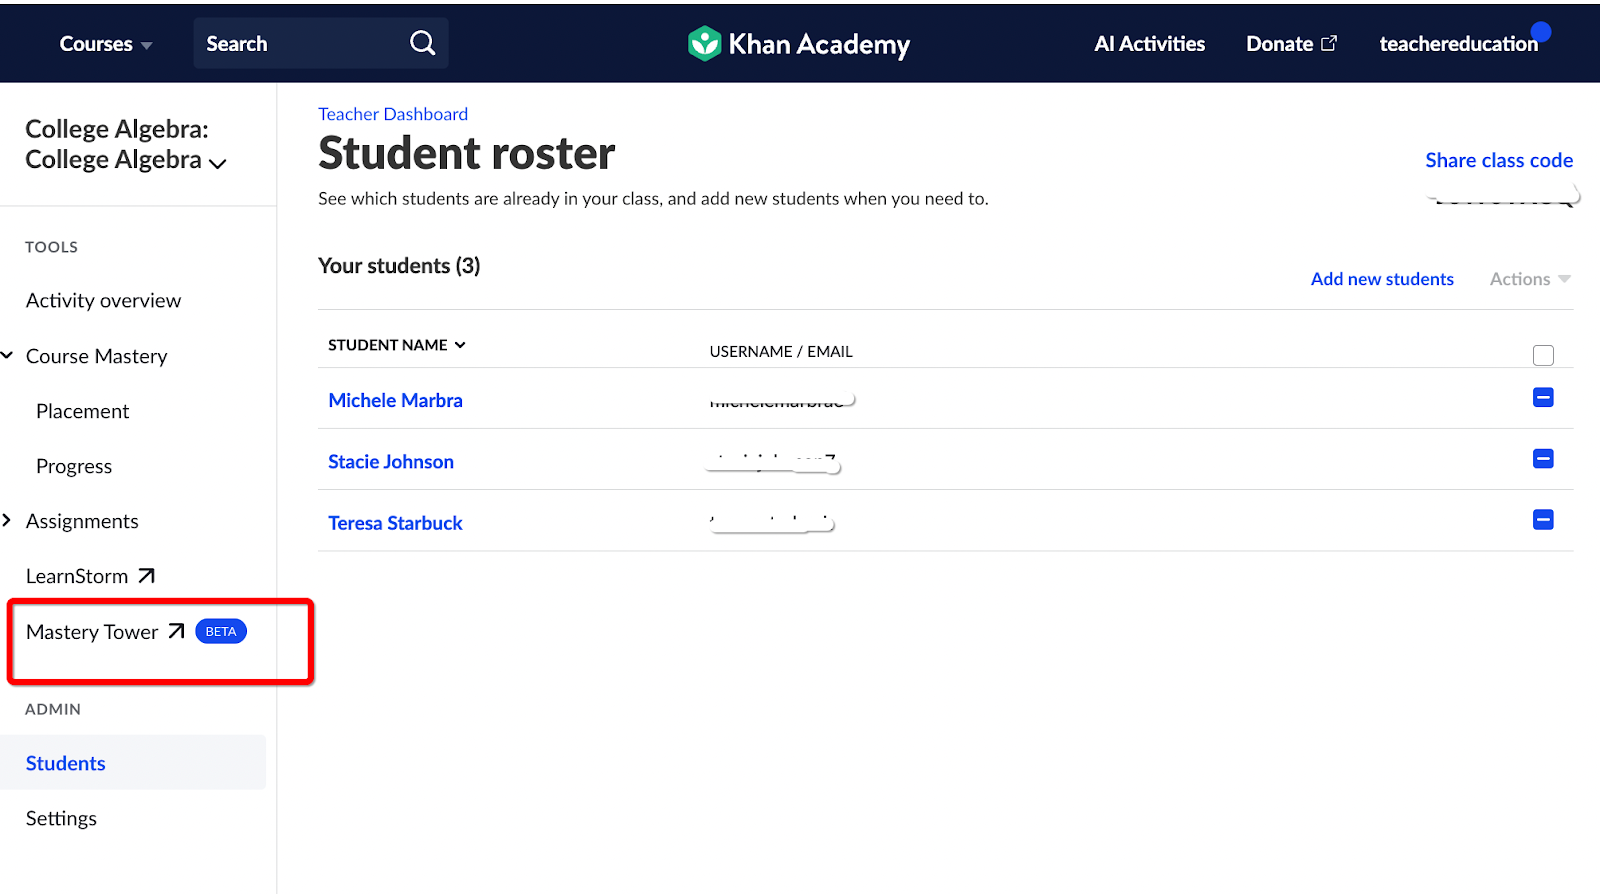
Task: Tick the select-all students checkbox
Action: tap(1543, 355)
